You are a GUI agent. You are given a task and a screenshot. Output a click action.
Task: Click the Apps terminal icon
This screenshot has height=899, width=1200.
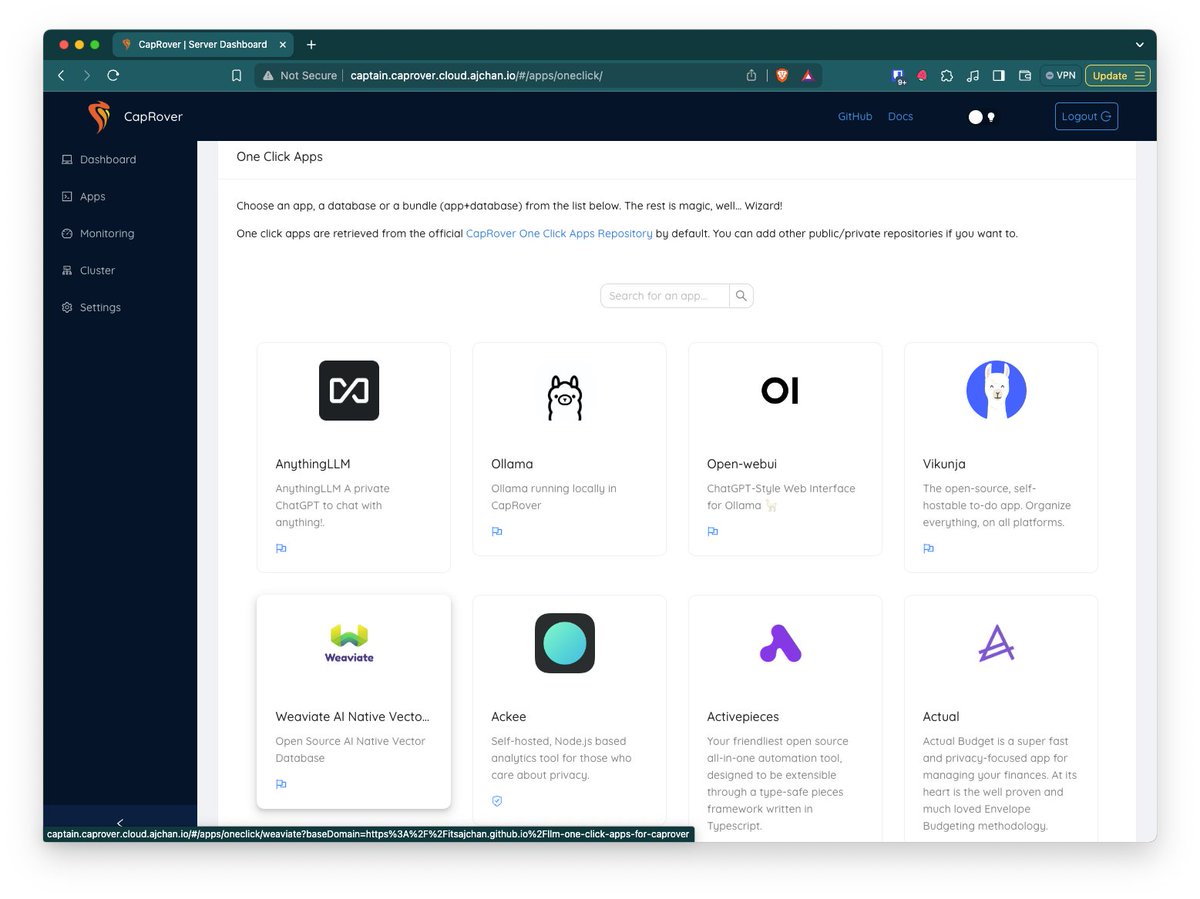click(67, 197)
